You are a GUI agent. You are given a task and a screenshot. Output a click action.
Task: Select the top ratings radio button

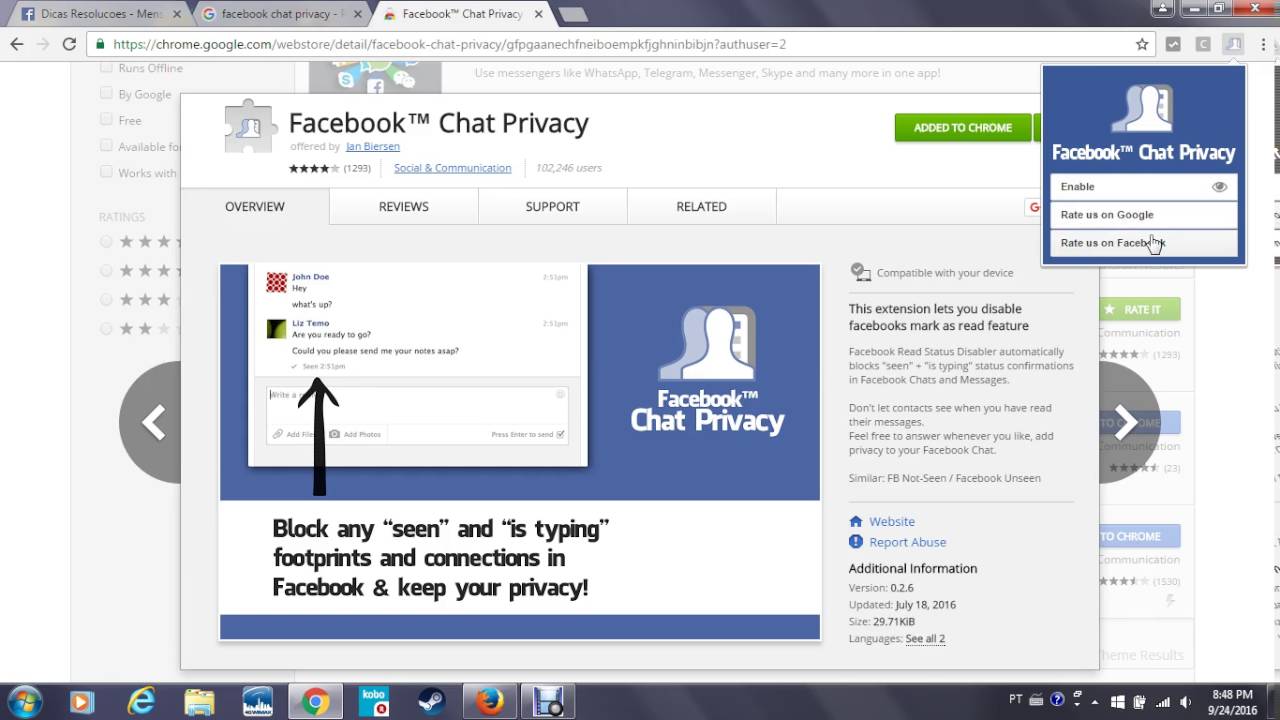[x=106, y=241]
